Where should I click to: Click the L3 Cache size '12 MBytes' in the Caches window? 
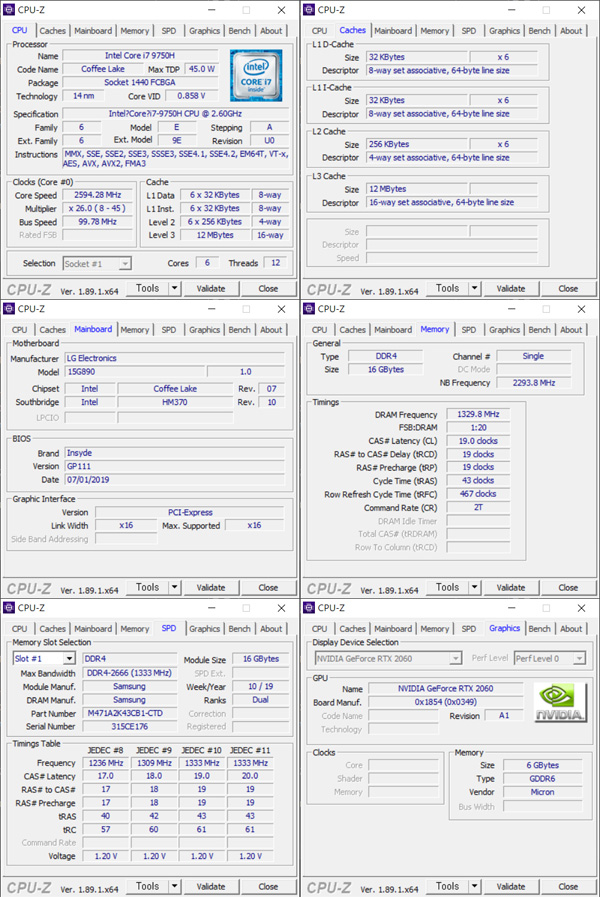pos(417,189)
